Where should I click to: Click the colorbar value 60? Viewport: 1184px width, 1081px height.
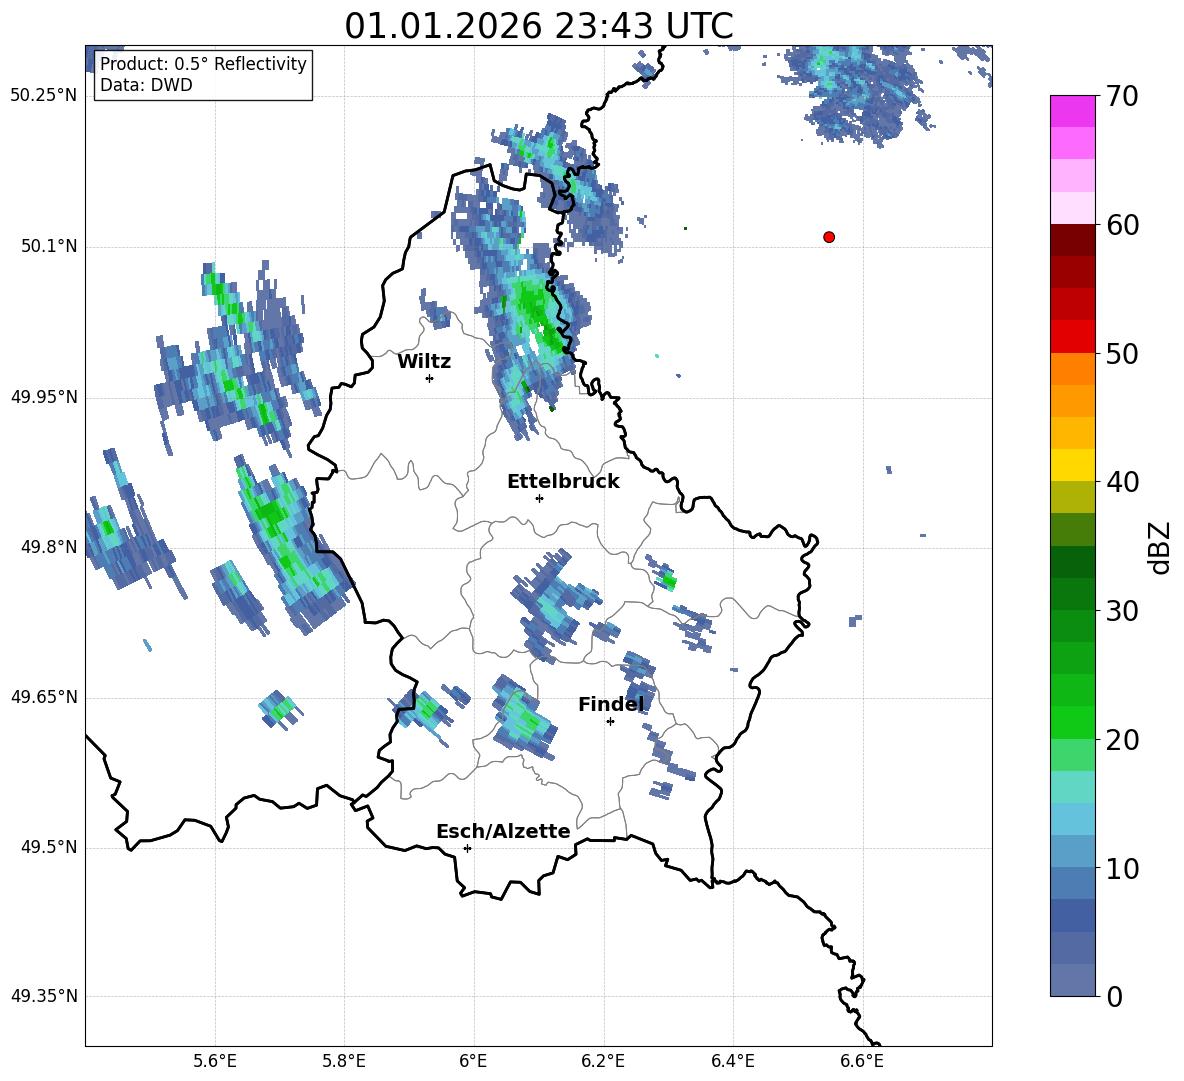tap(1122, 225)
